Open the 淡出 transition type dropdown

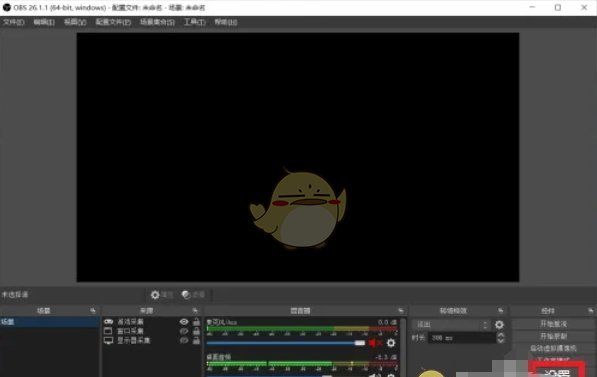[451, 324]
